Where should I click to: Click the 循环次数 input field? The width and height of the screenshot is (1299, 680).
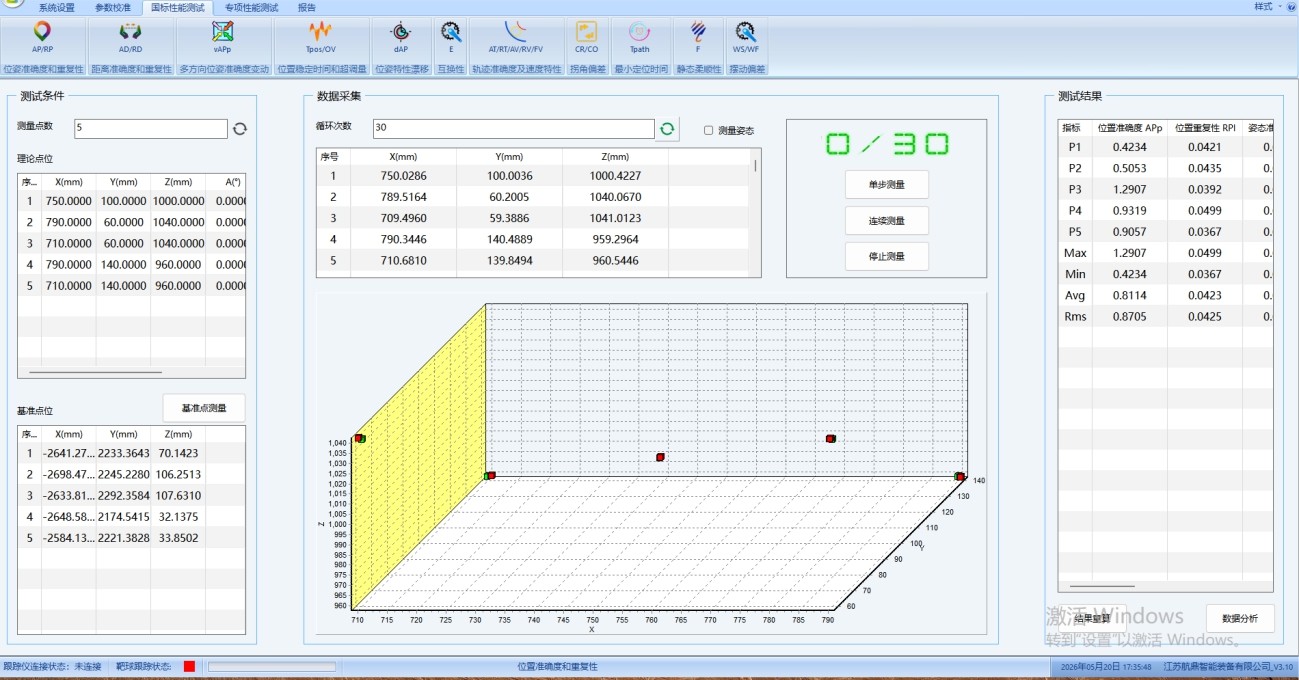[514, 129]
